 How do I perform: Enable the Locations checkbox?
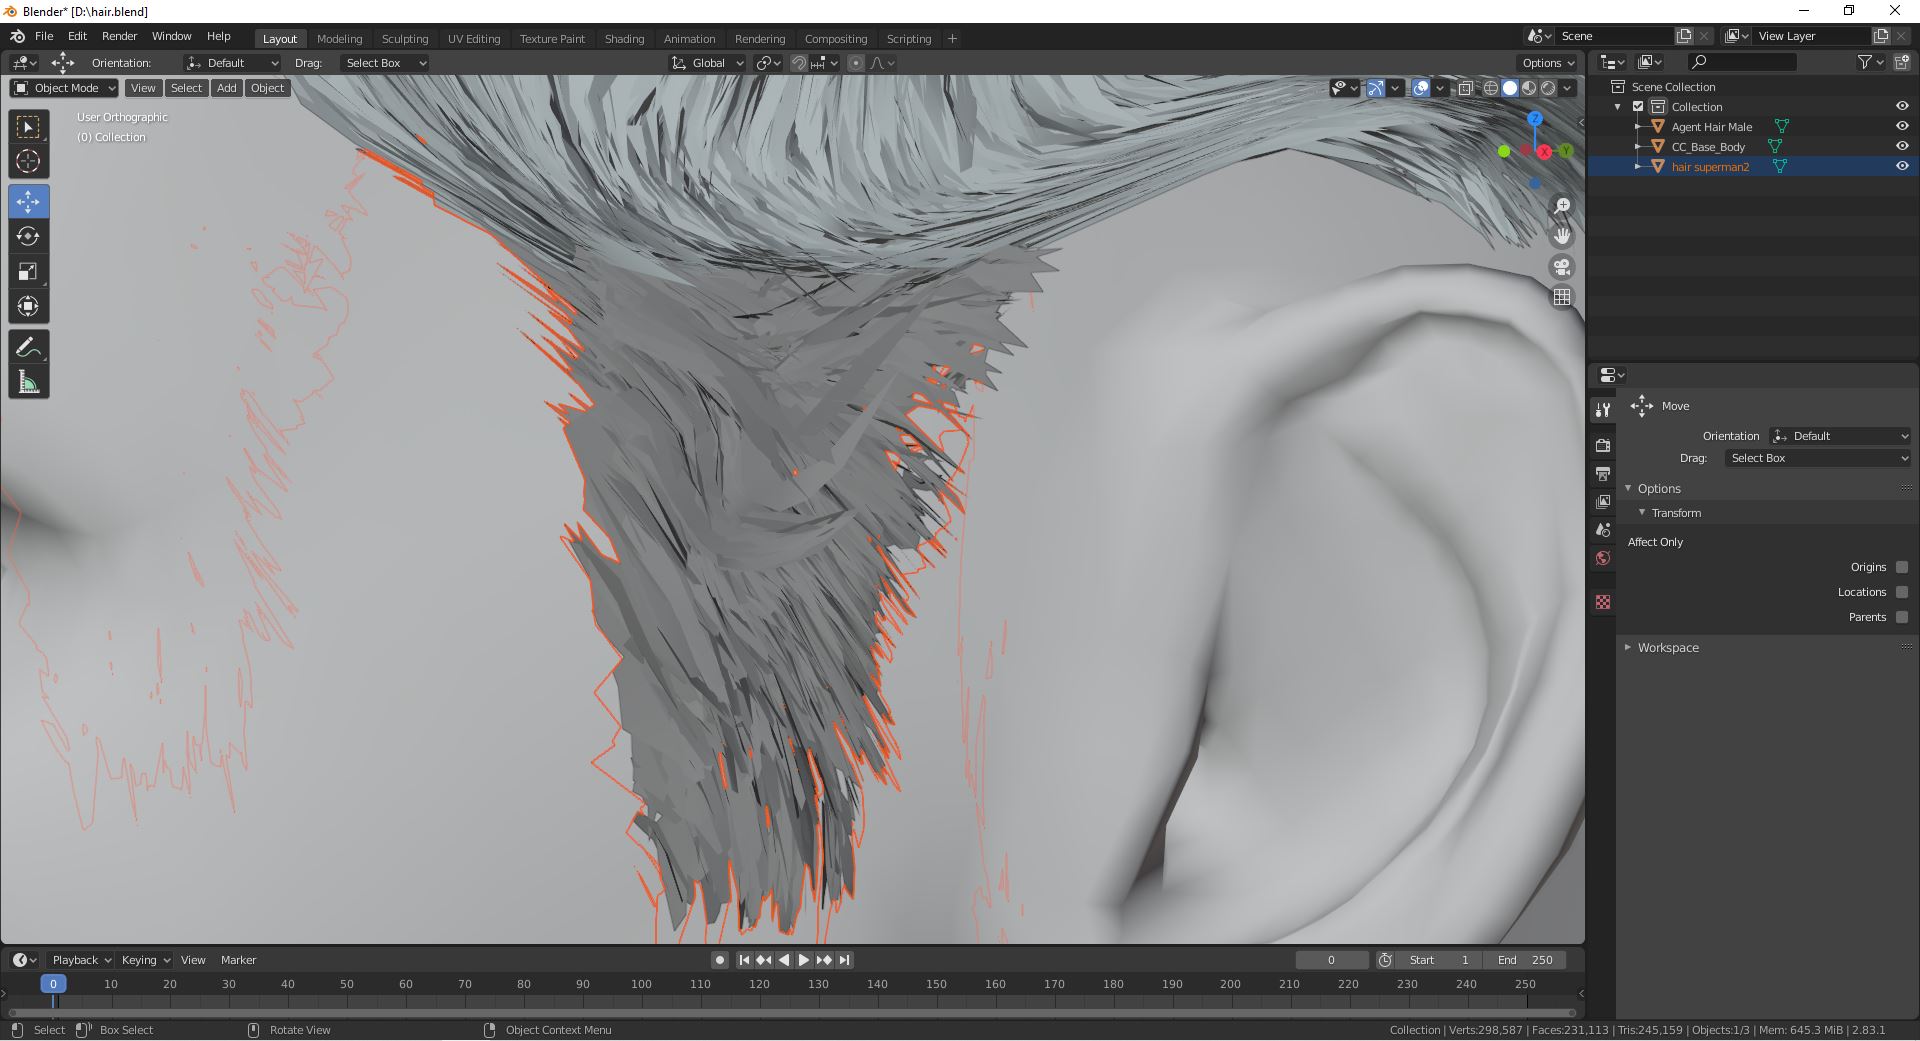pyautogui.click(x=1902, y=592)
